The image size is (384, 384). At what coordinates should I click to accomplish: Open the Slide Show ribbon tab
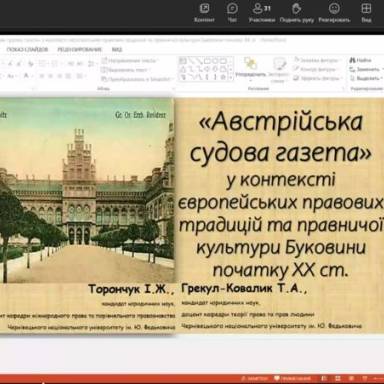click(x=27, y=49)
